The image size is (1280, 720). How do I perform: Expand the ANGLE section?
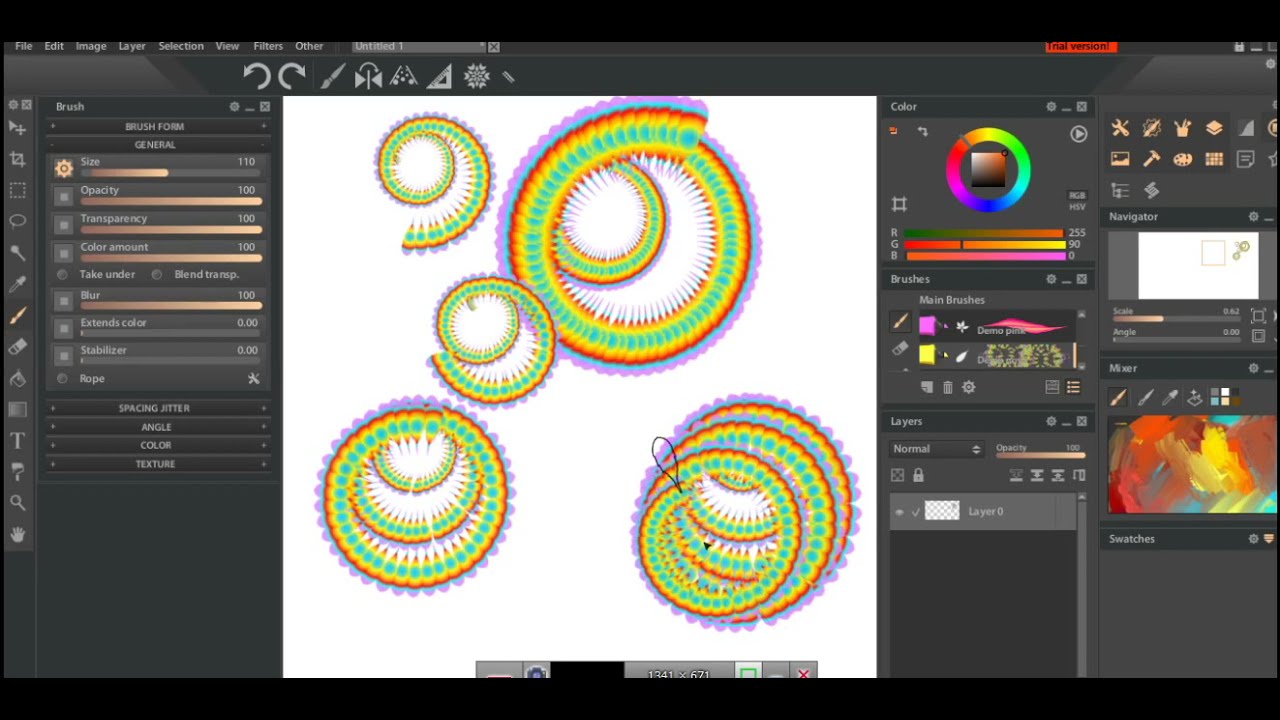(158, 427)
